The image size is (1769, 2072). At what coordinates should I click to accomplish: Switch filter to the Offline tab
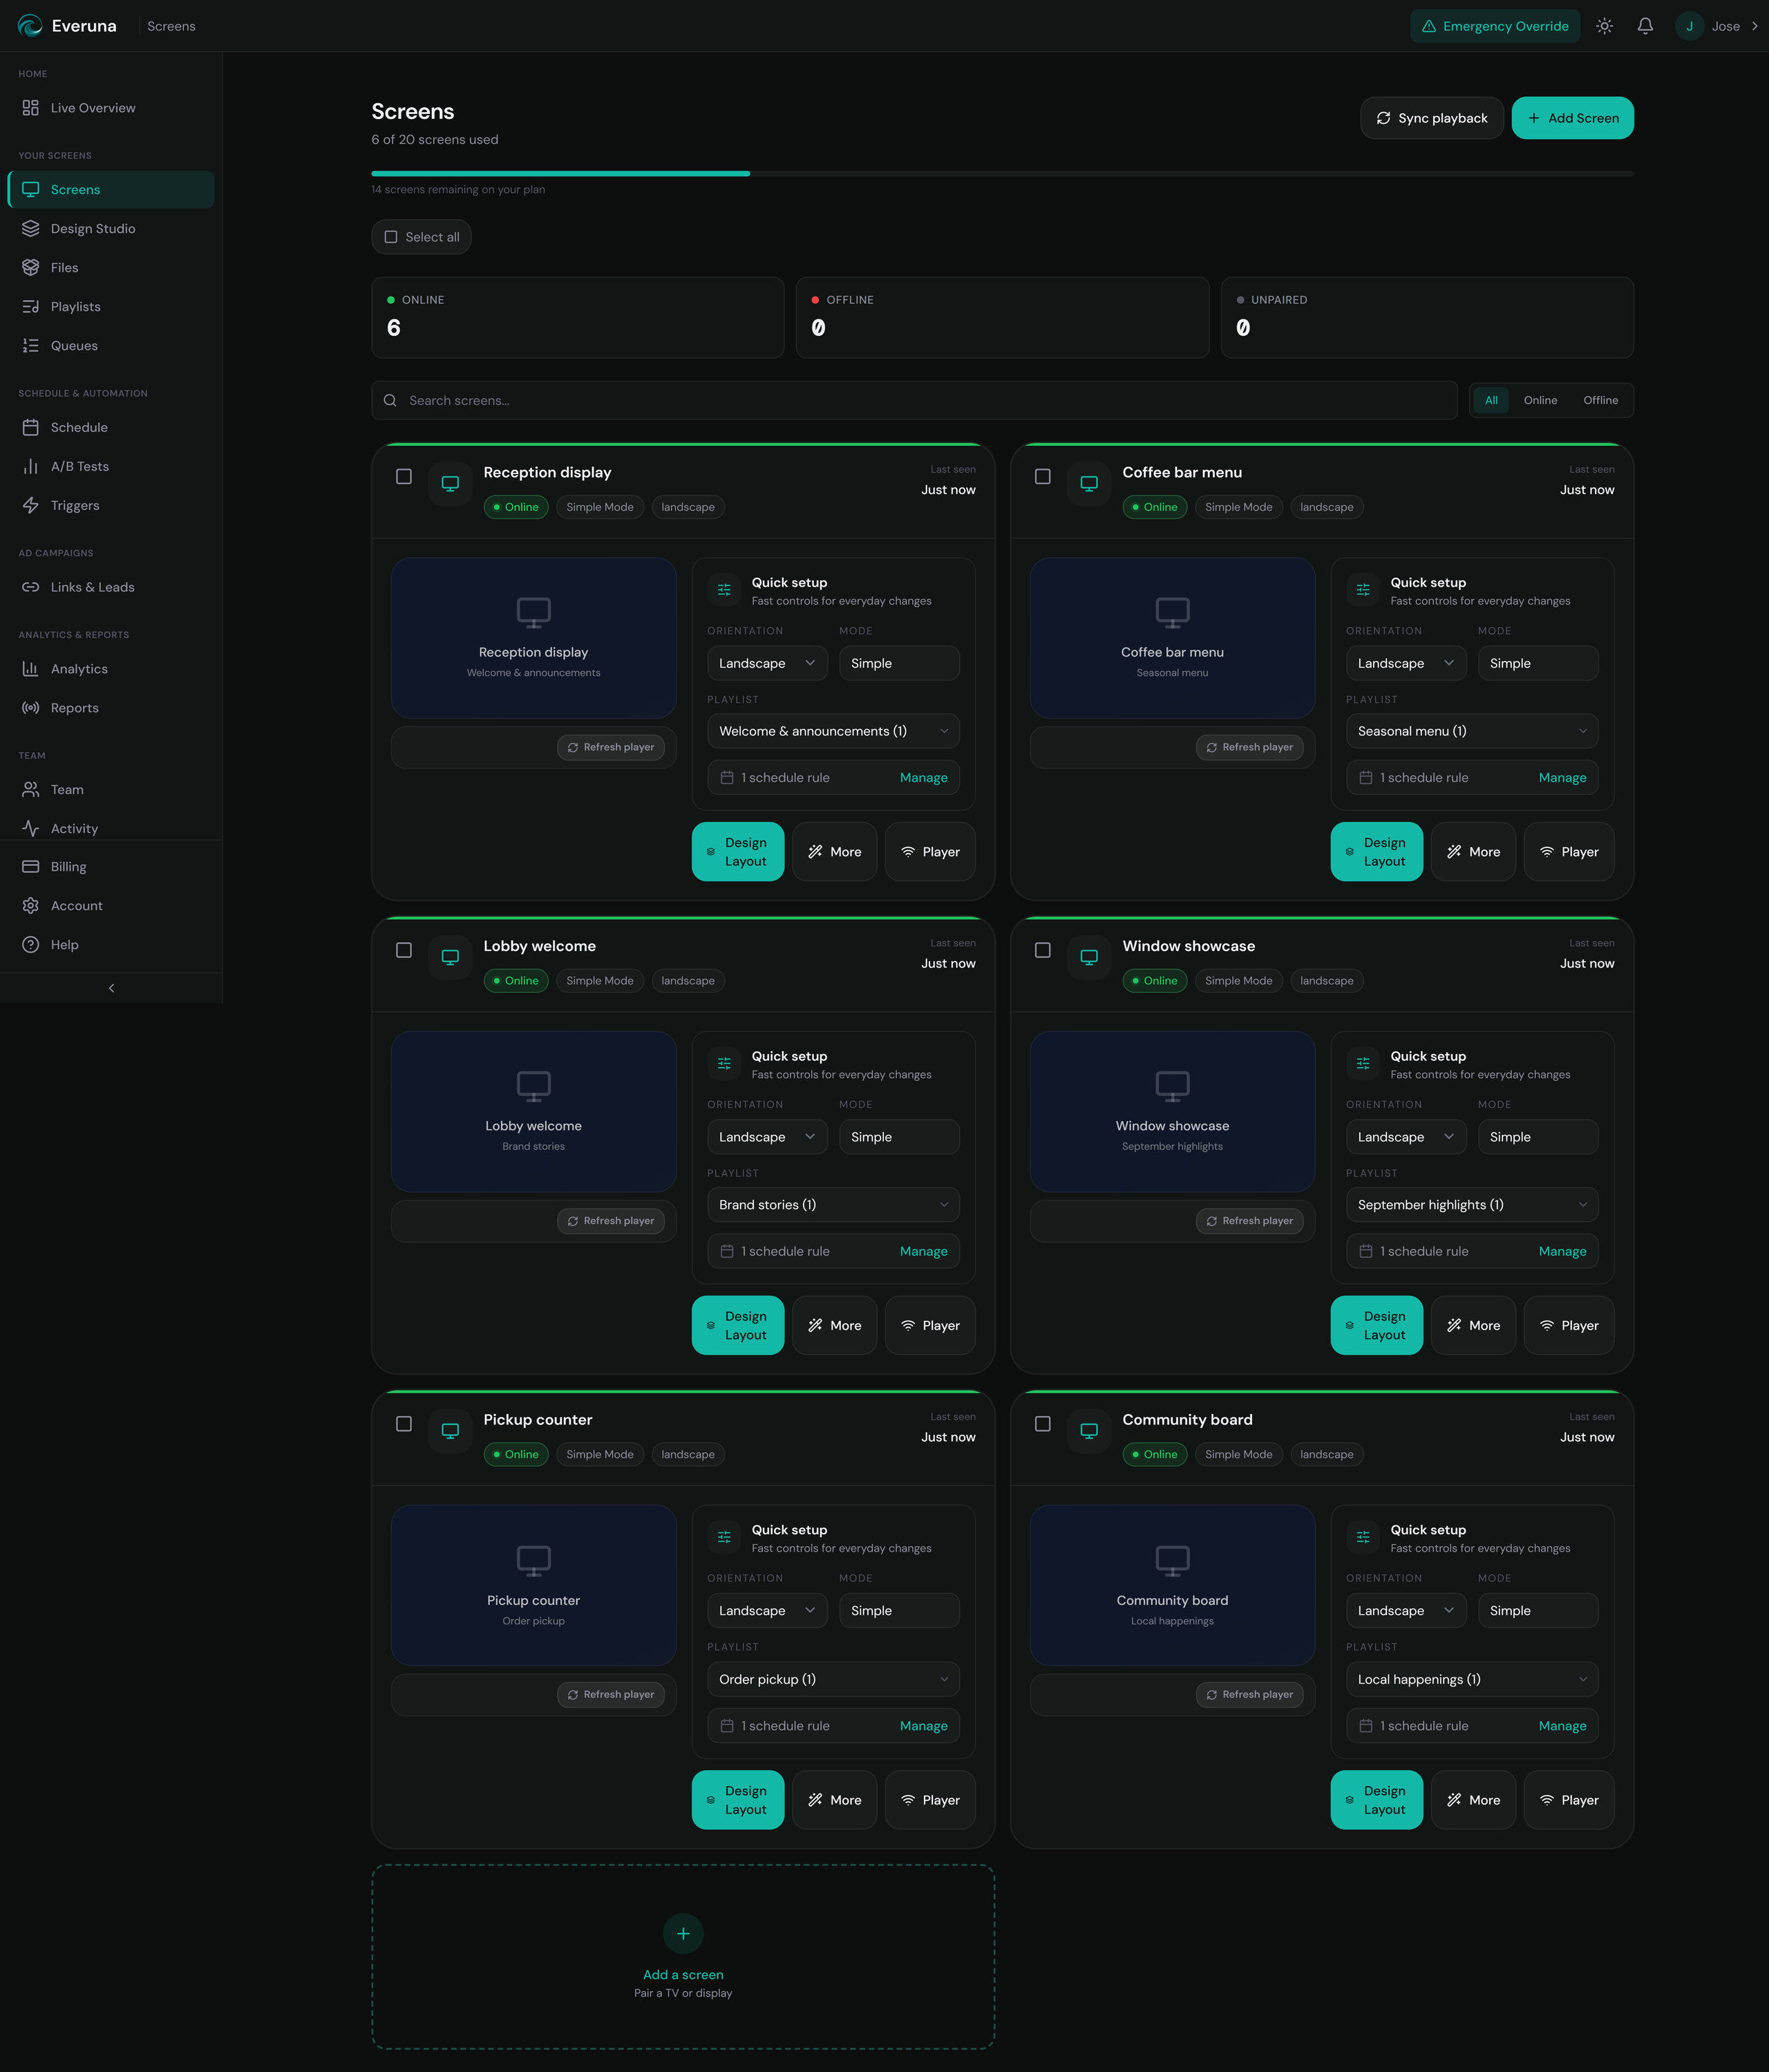point(1600,401)
